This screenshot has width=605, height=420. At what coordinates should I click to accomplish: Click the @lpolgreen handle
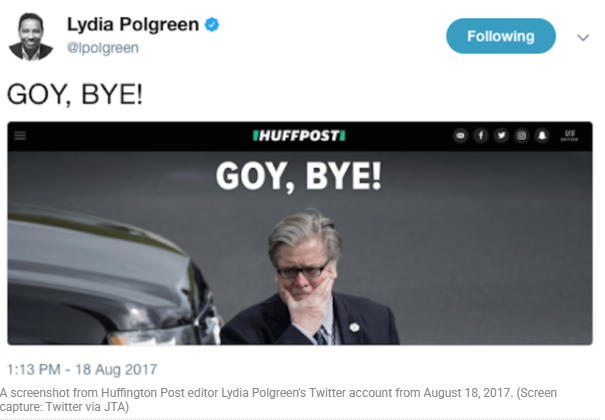coord(103,48)
